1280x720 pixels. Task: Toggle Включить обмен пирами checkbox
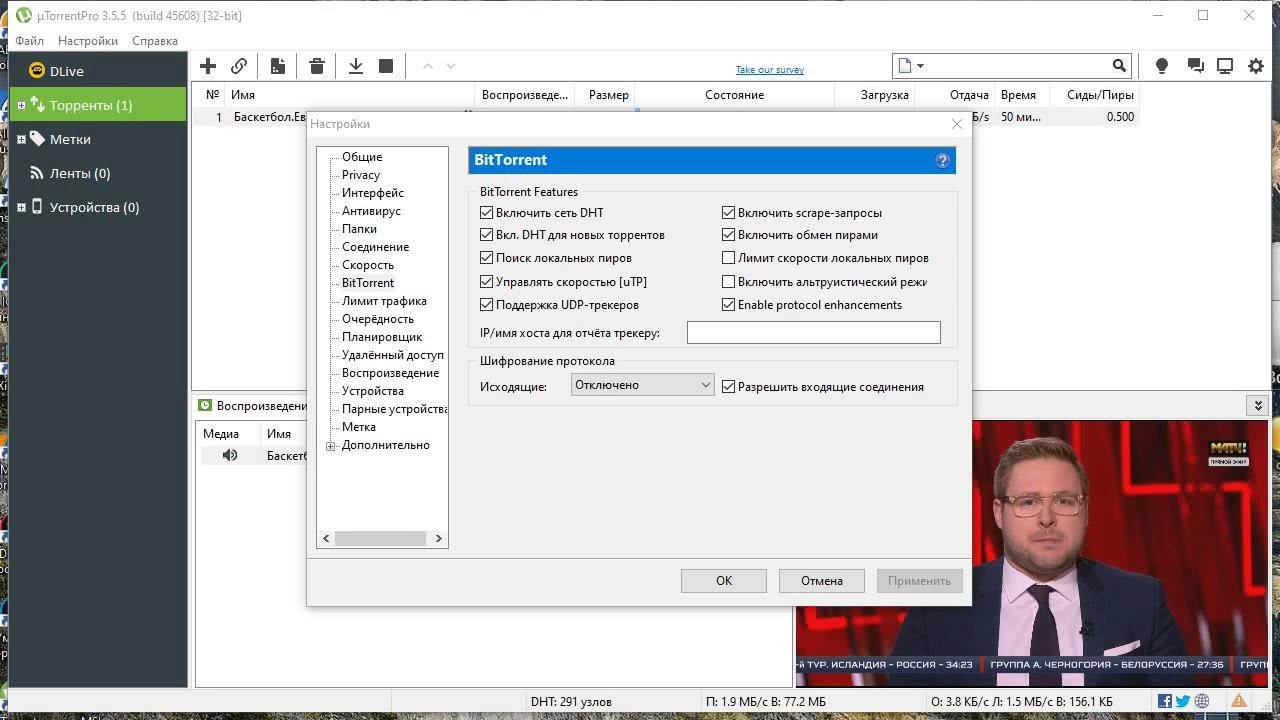pos(729,235)
